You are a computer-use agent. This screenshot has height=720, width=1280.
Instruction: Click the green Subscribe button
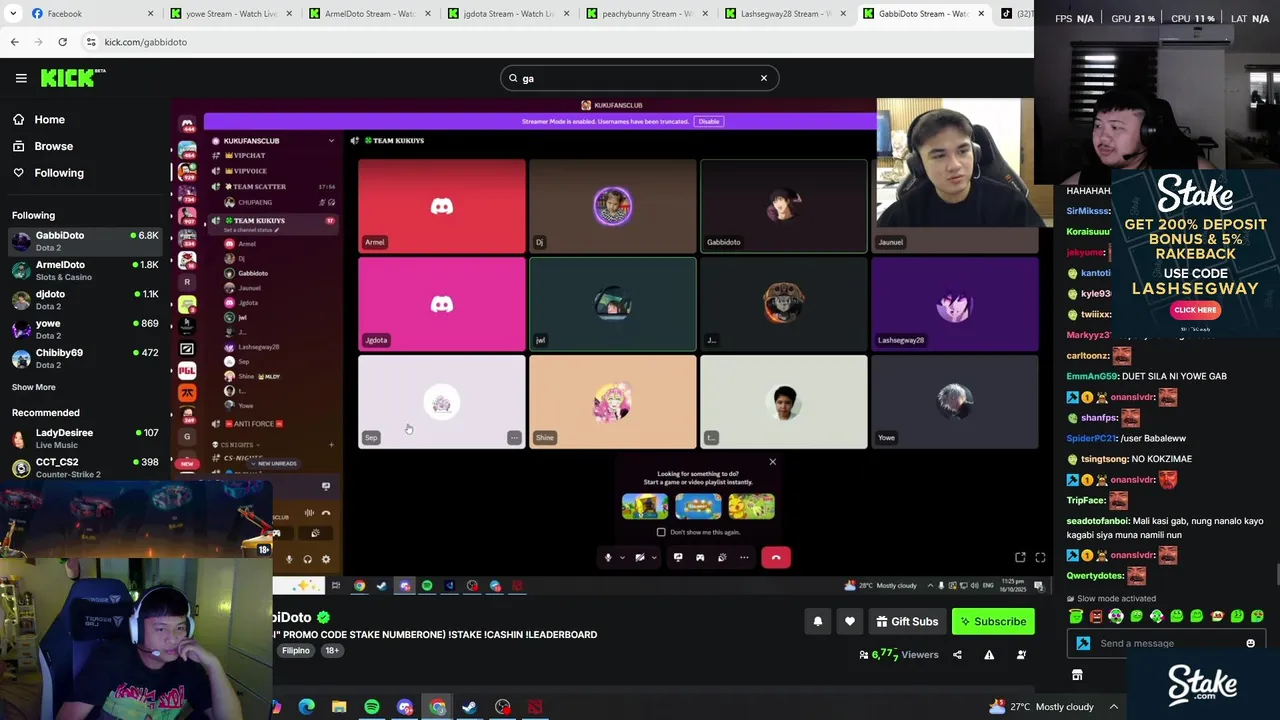pos(993,621)
